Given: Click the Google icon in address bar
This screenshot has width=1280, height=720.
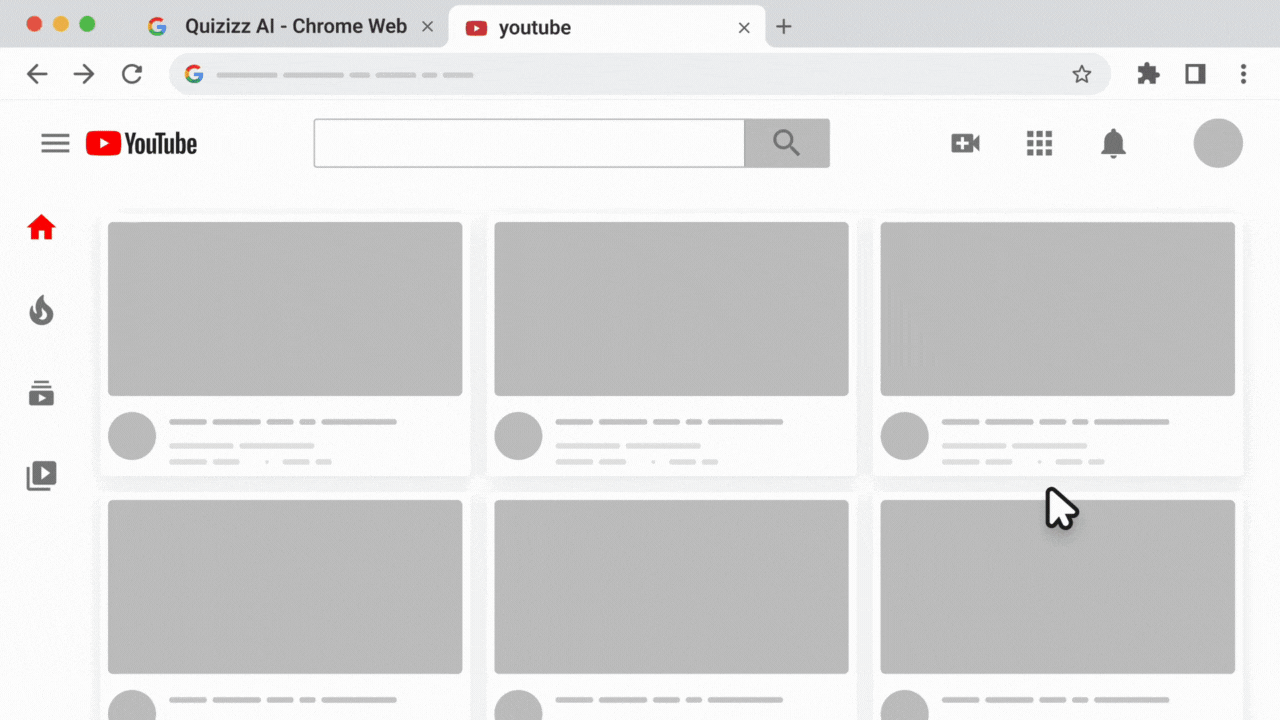Looking at the screenshot, I should (194, 74).
